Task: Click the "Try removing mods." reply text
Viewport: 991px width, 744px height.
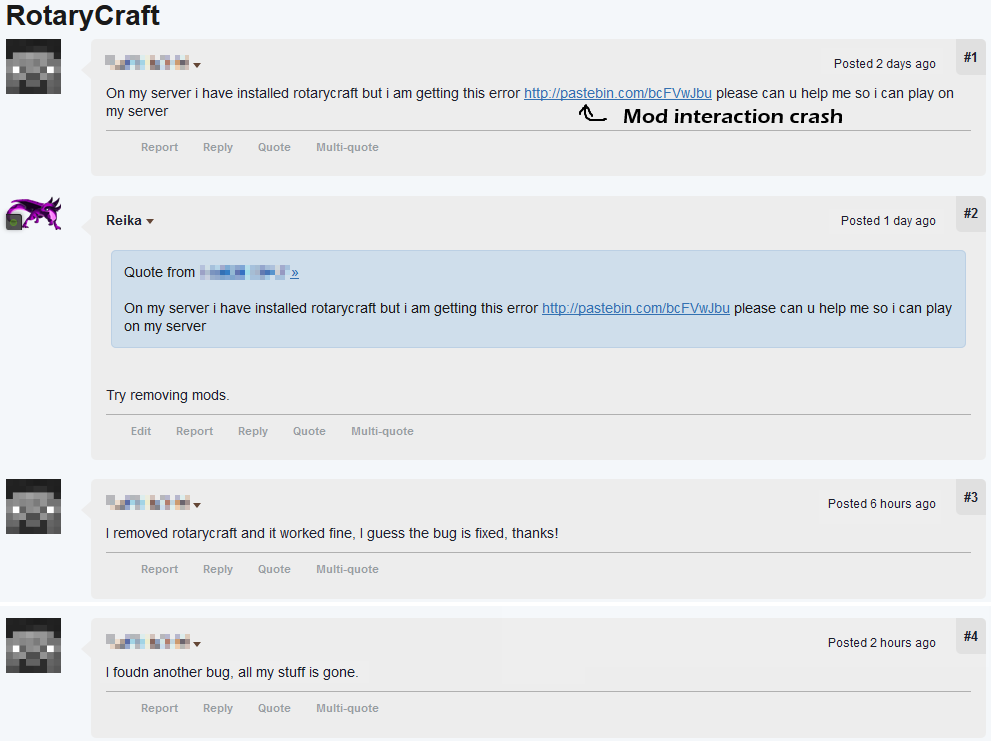Action: (167, 396)
